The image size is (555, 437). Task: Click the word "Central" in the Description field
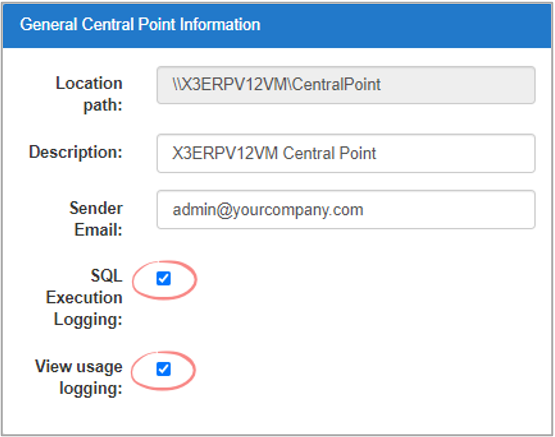pos(308,153)
